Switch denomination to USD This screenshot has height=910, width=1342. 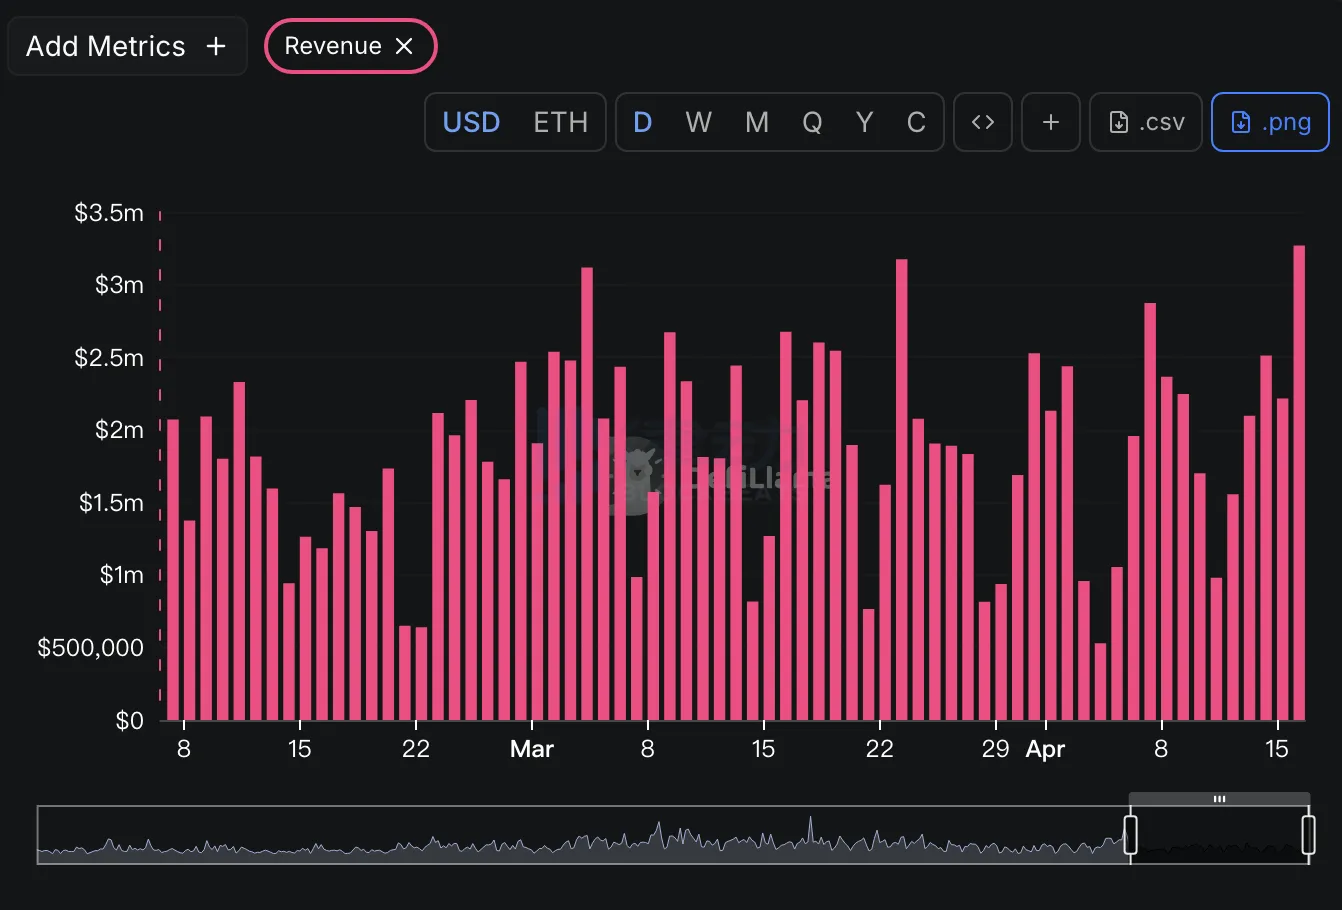point(471,122)
